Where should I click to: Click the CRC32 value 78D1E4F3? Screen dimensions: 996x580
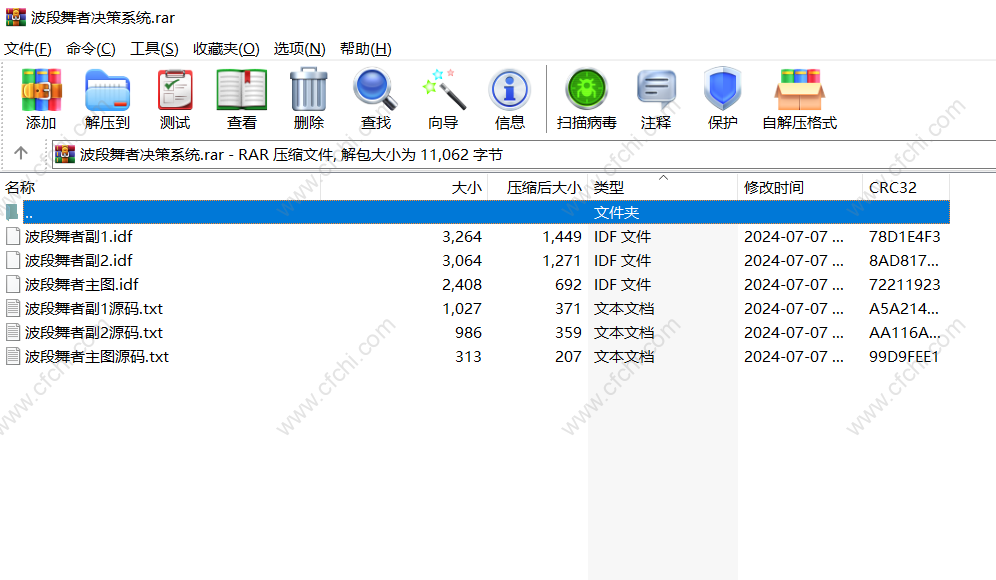click(x=905, y=236)
